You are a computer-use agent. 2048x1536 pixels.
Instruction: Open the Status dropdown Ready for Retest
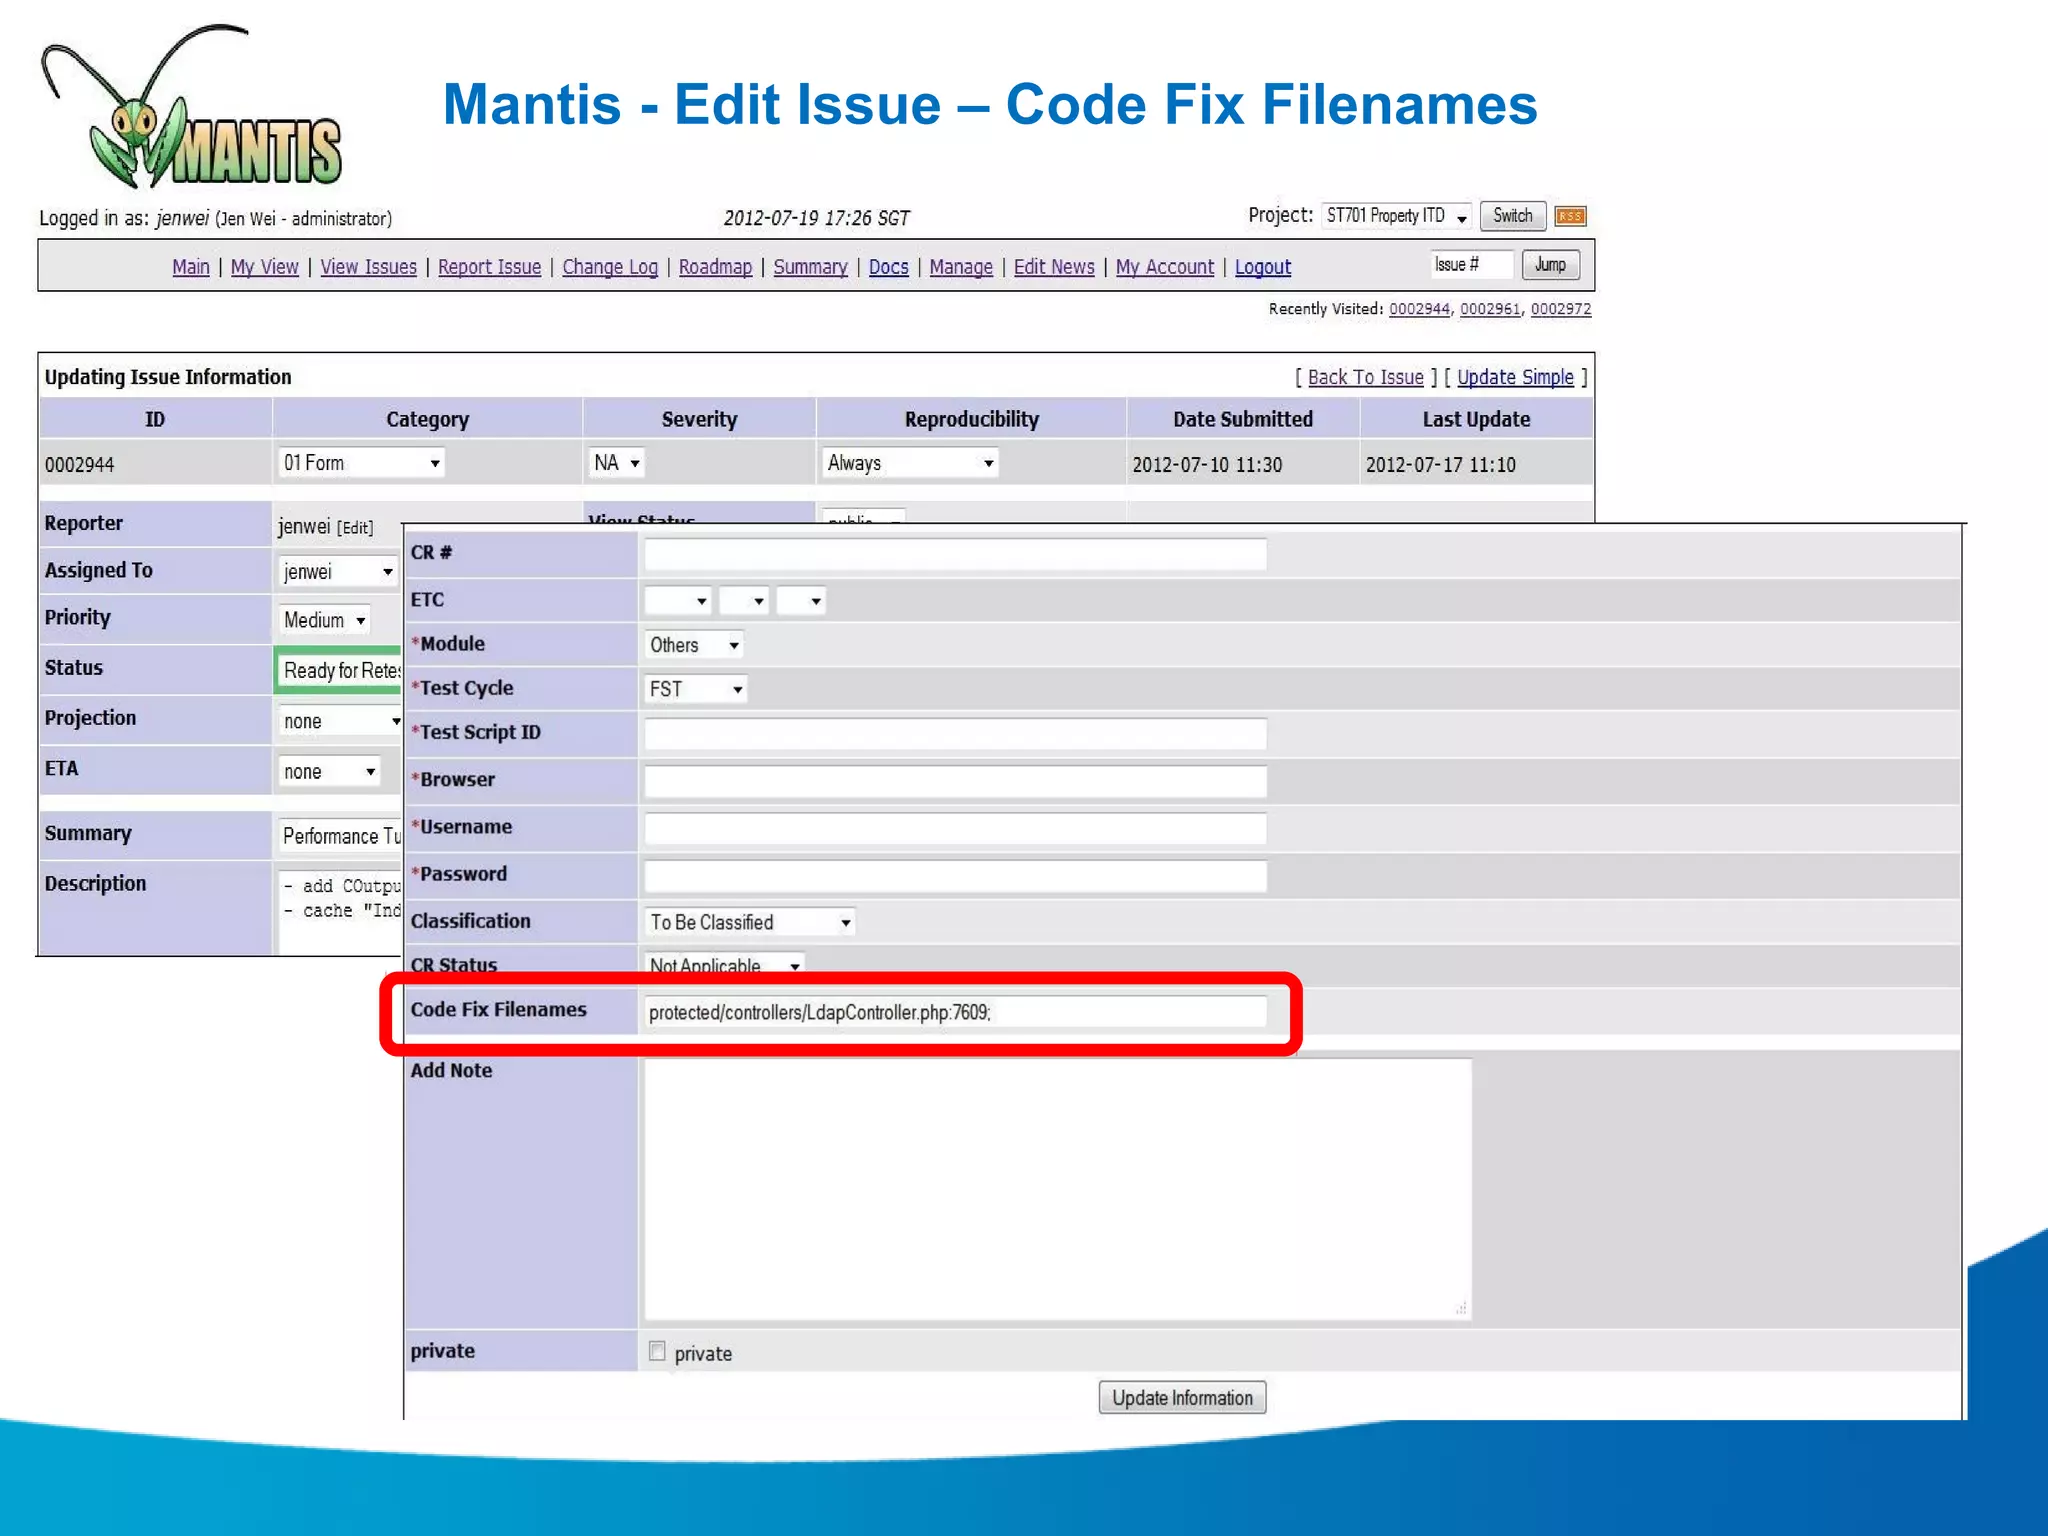tap(340, 670)
